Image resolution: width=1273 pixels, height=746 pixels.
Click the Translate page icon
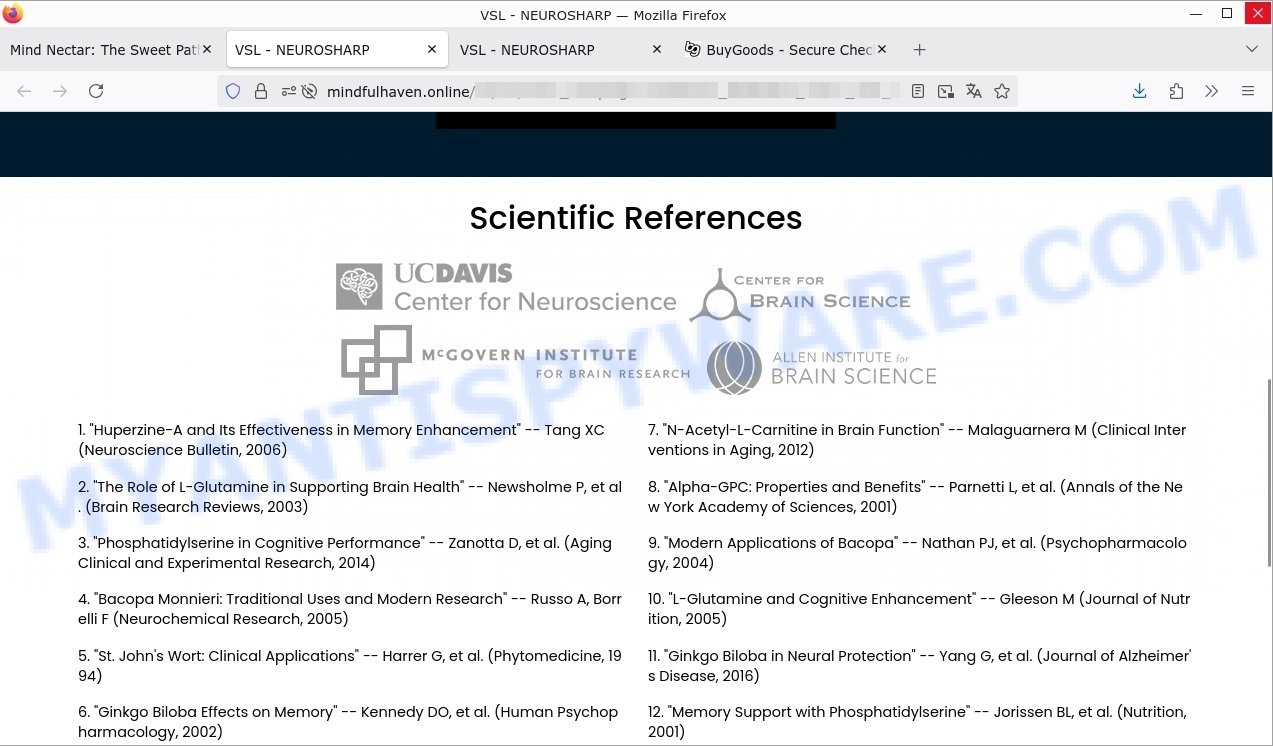pyautogui.click(x=974, y=91)
